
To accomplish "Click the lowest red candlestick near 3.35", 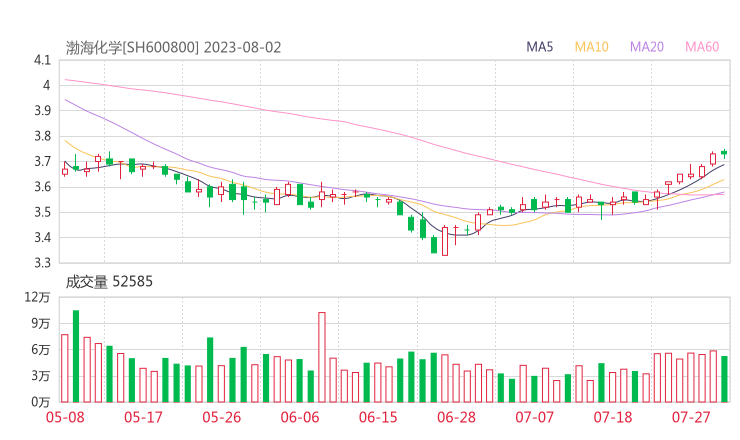I will click(x=445, y=241).
